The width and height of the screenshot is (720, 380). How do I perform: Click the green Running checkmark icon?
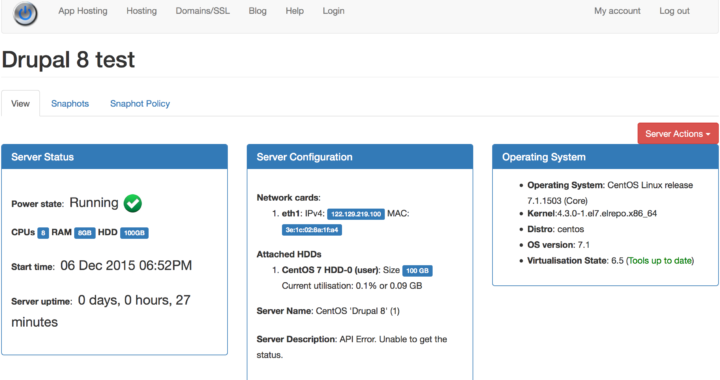(133, 203)
